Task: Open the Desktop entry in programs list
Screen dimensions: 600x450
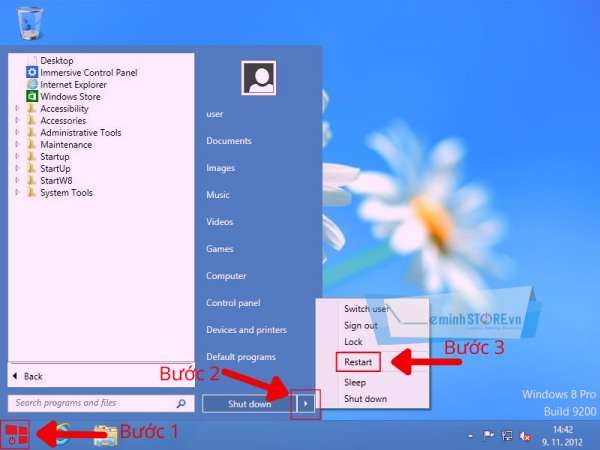Action: click(57, 60)
